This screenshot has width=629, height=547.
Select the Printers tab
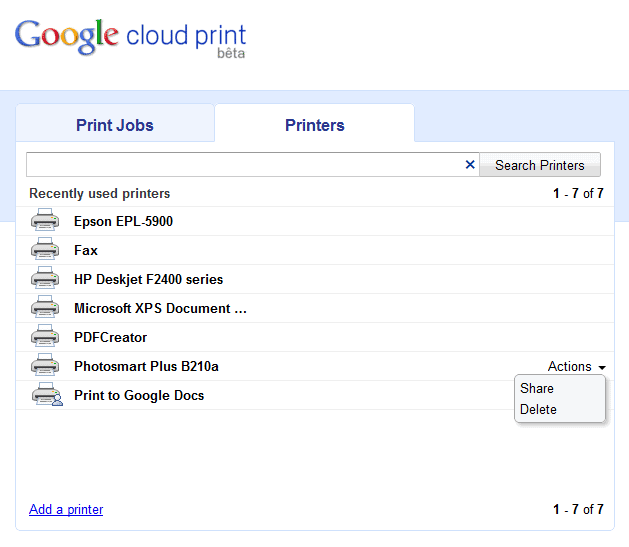point(314,125)
